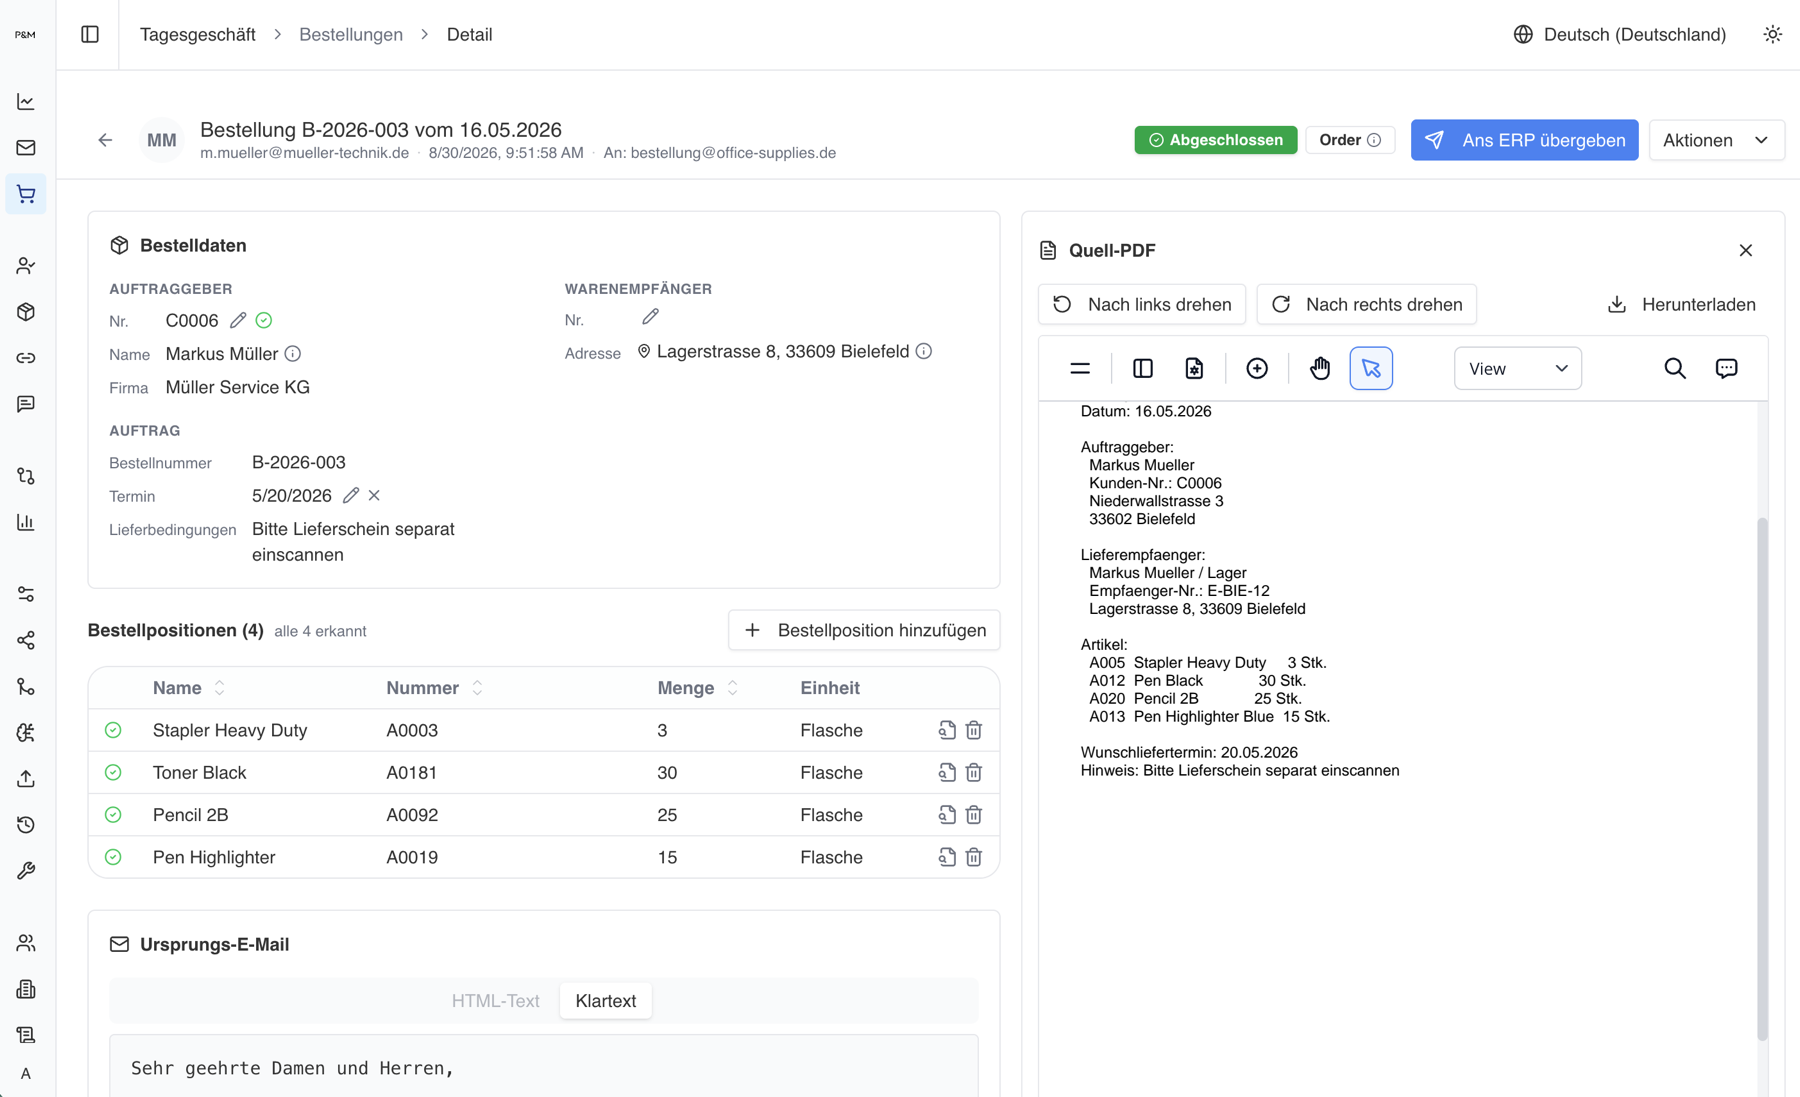The height and width of the screenshot is (1097, 1800).
Task: Switch to the Klartext tab
Action: [606, 1001]
